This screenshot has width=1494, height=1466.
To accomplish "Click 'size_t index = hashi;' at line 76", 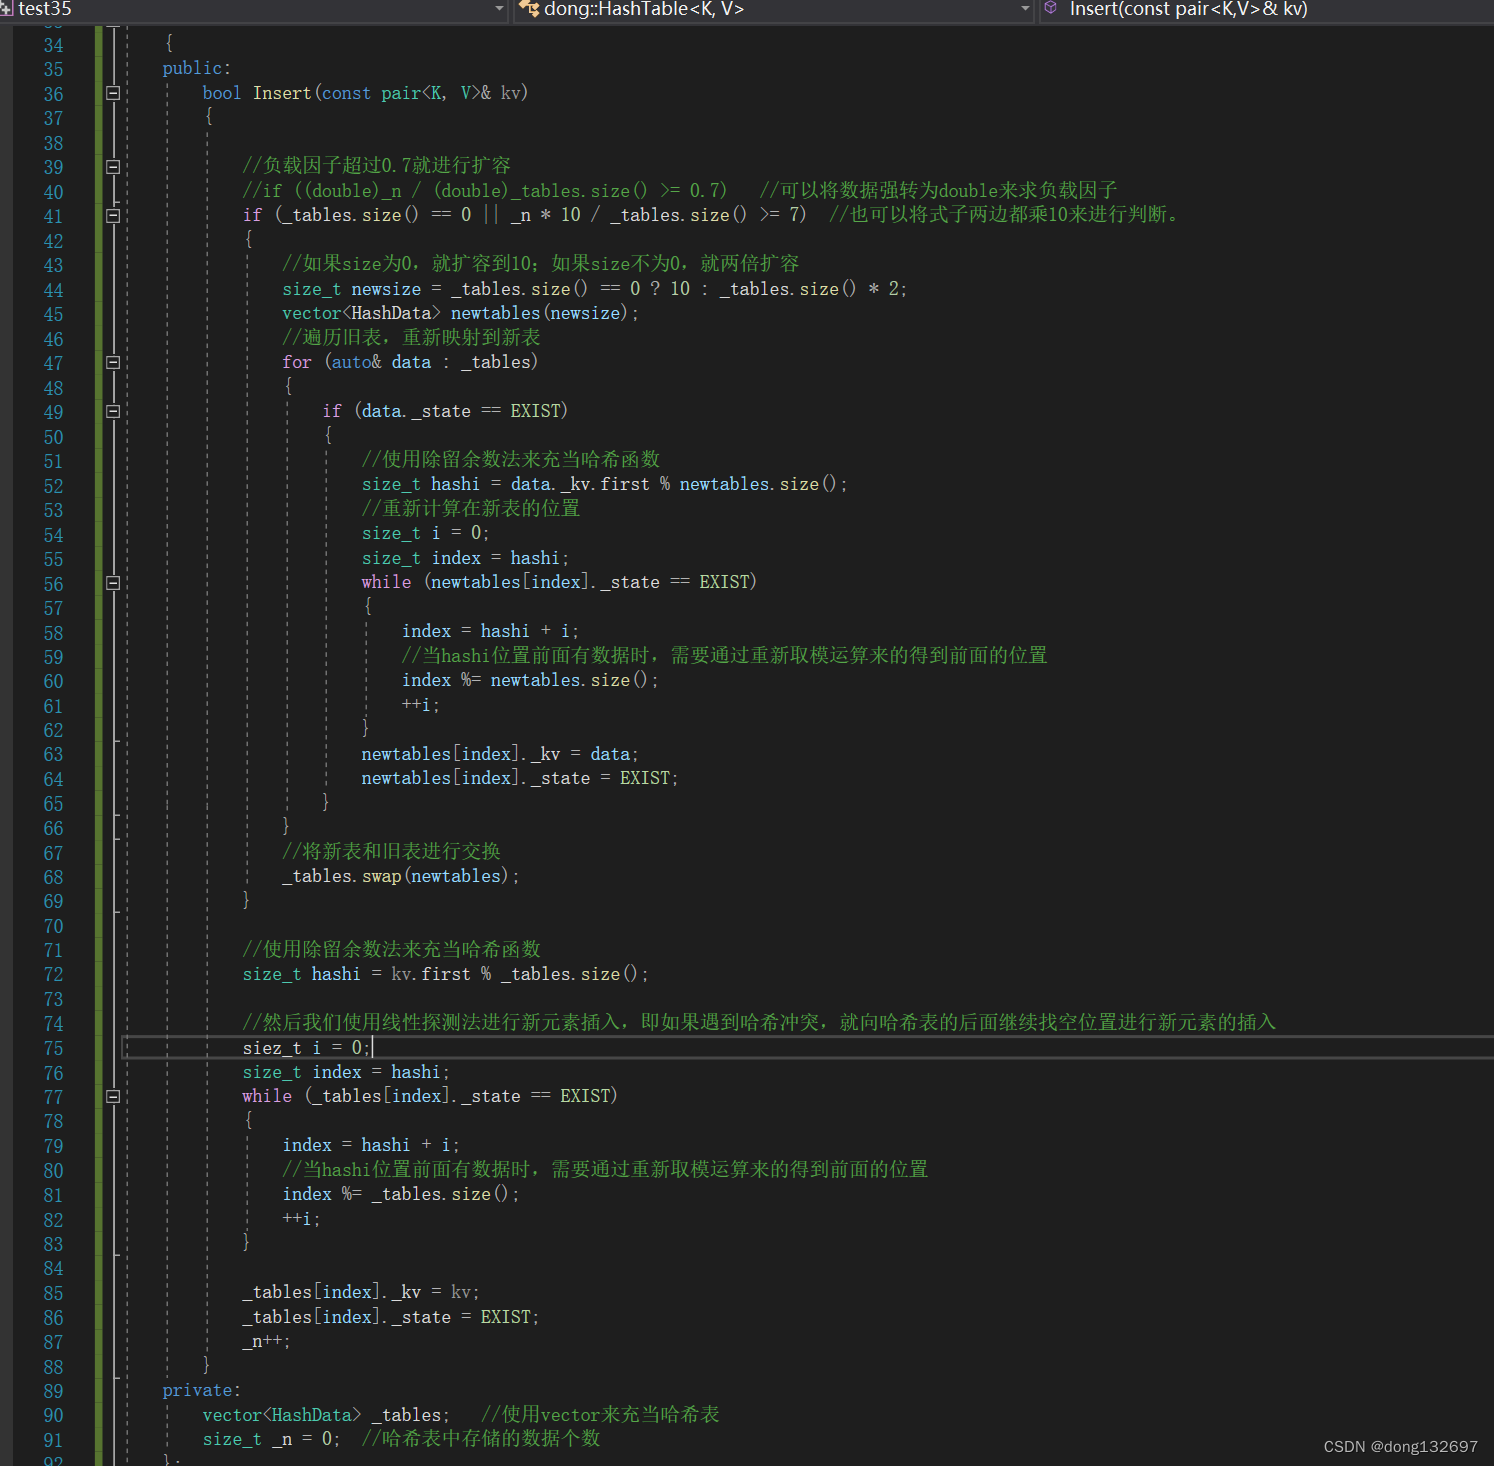I will pyautogui.click(x=346, y=1072).
